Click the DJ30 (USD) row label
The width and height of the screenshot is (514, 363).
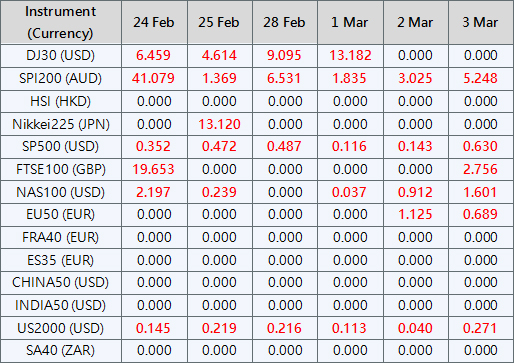tap(61, 55)
